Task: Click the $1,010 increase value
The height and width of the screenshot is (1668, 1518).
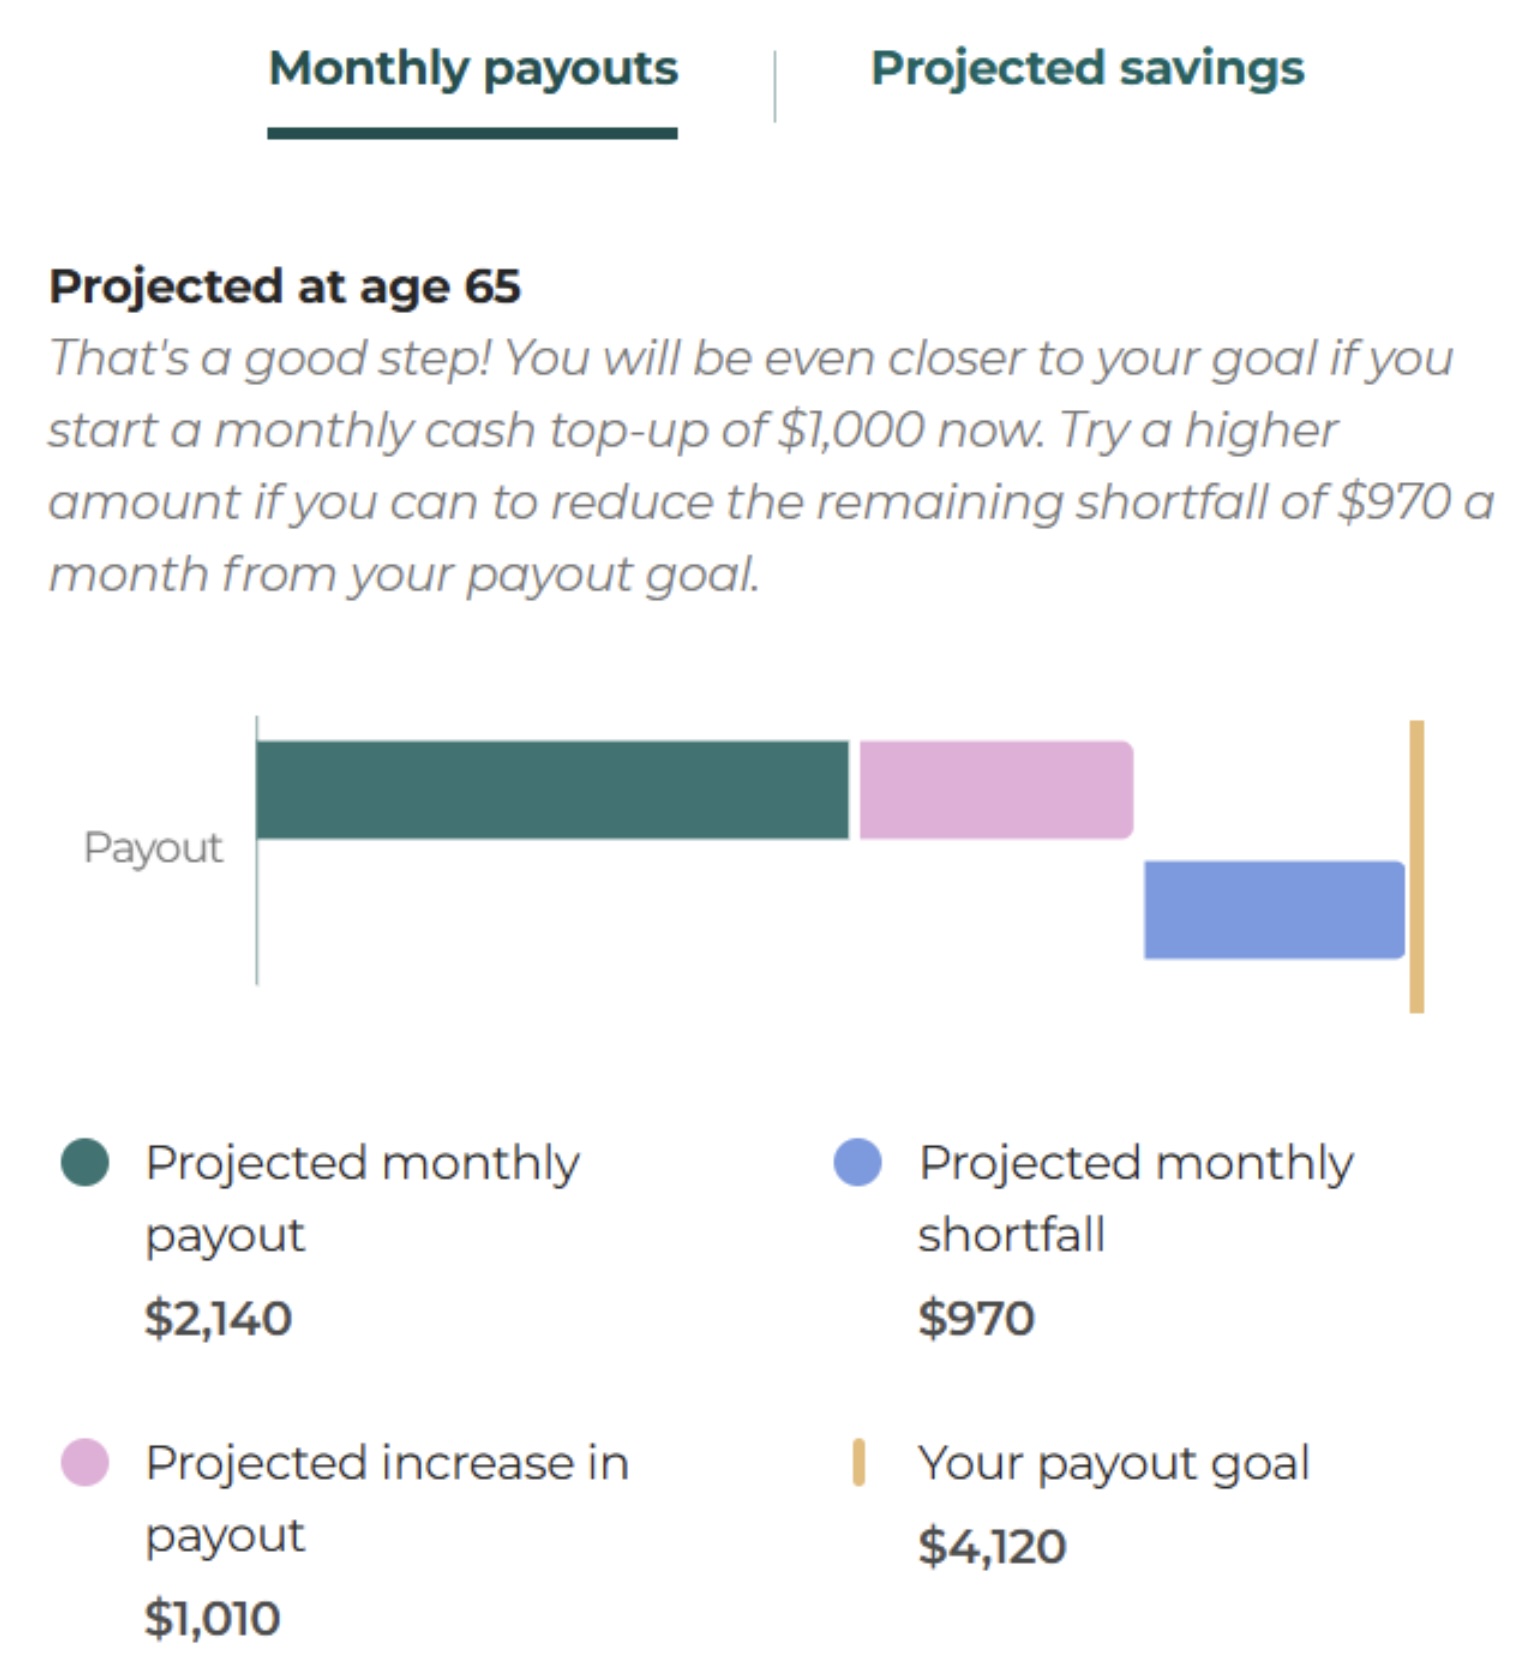Action: tap(212, 1618)
